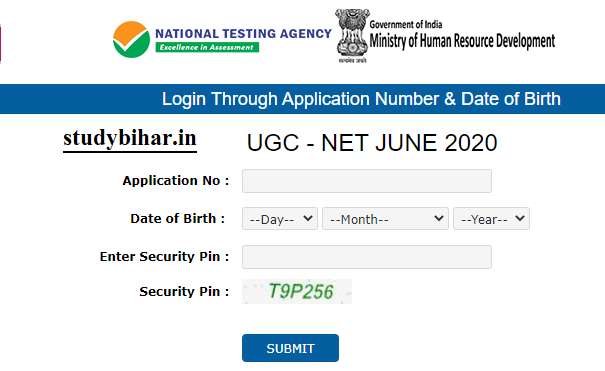
Task: Click the Enter Security Pin label
Action: [164, 256]
